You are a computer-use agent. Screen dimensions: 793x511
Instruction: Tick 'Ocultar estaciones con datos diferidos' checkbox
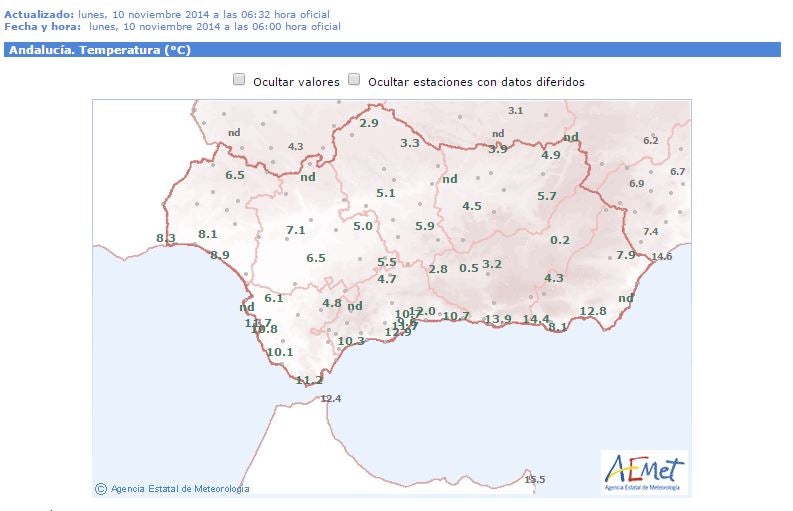(354, 81)
